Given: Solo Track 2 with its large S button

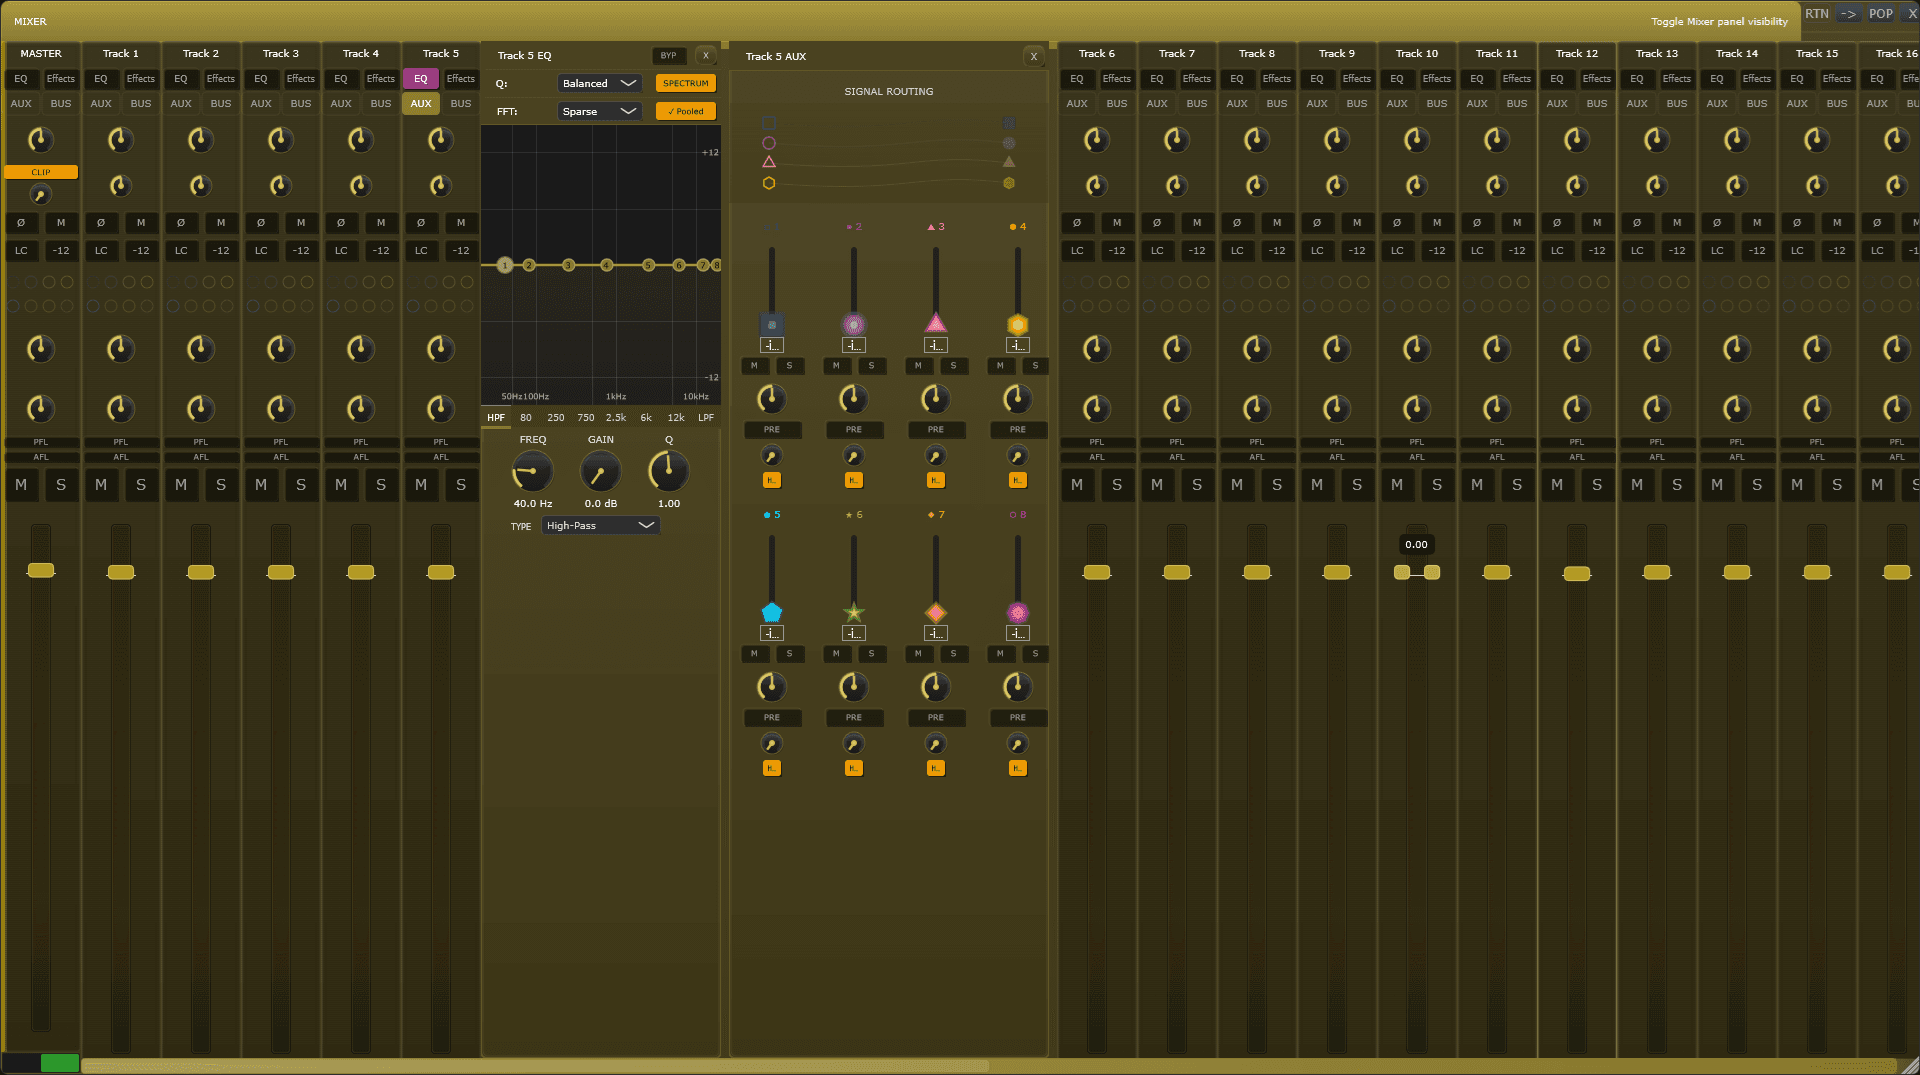Looking at the screenshot, I should (221, 485).
